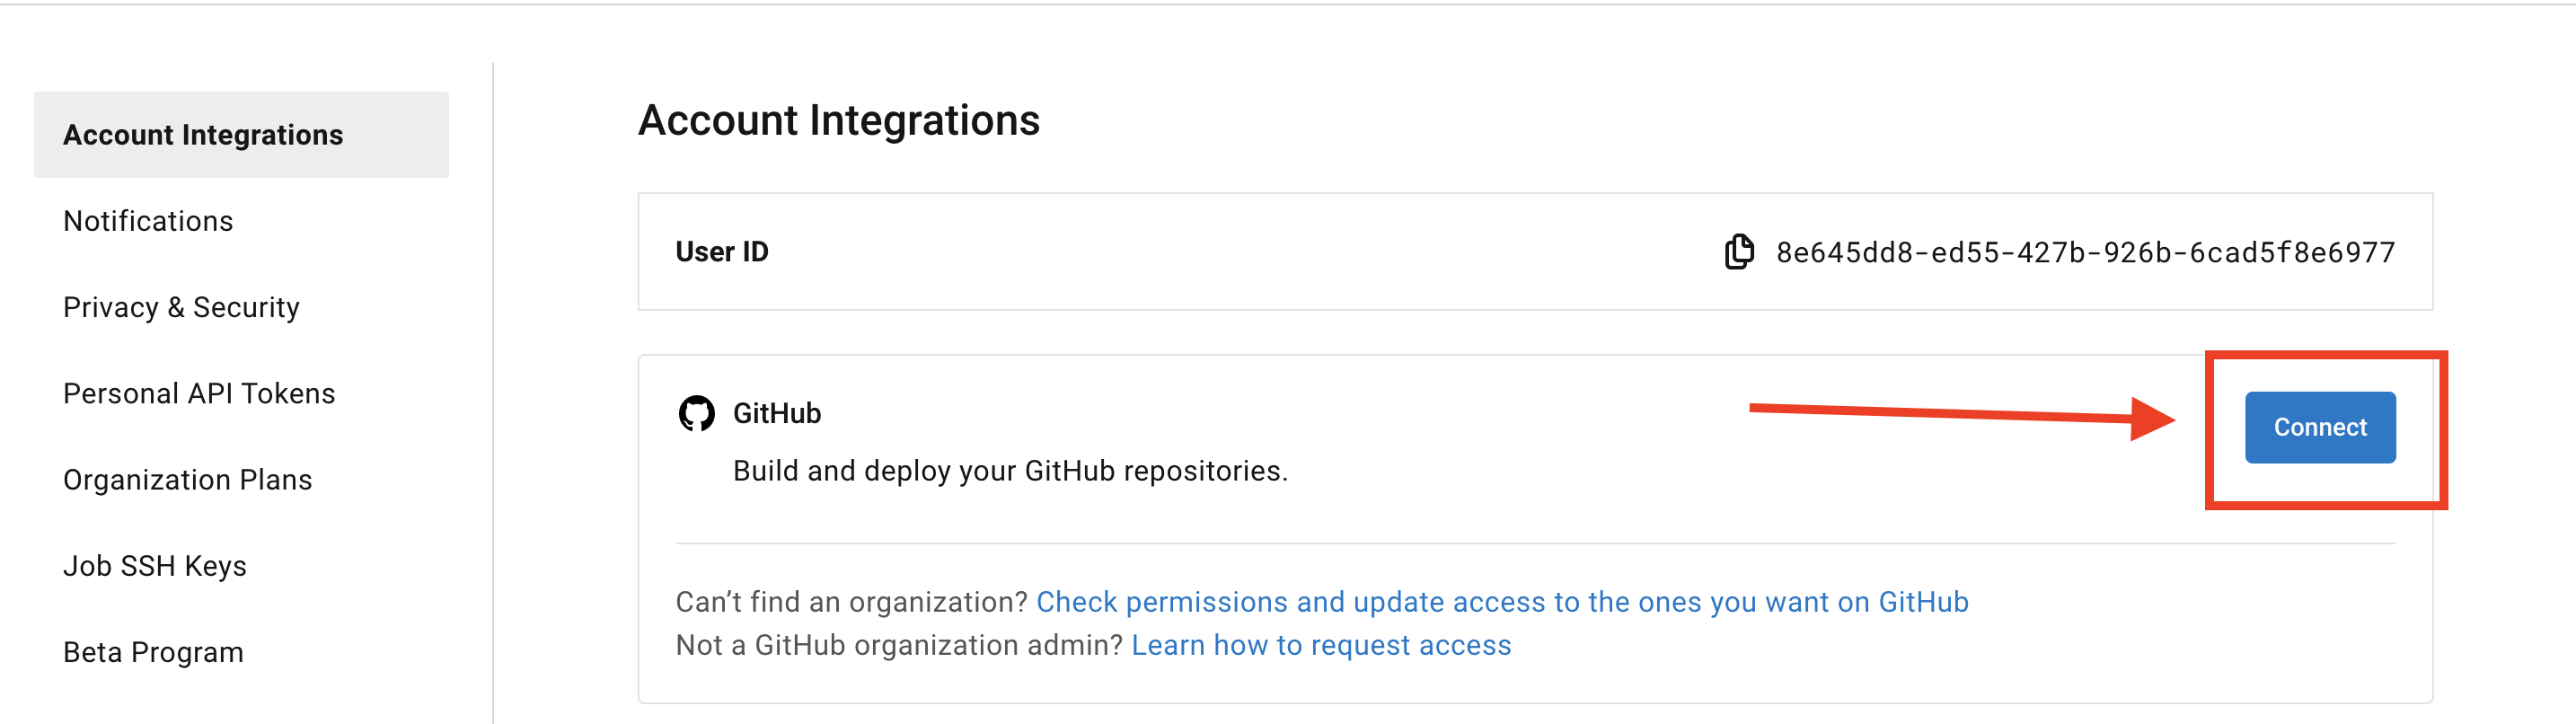Select Beta Program from the sidebar
The image size is (2576, 724).
[x=153, y=652]
